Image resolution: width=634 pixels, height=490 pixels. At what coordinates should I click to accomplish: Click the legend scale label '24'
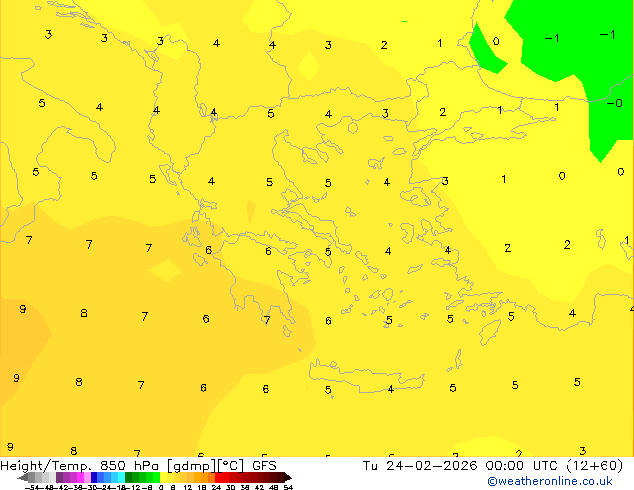coord(216,487)
